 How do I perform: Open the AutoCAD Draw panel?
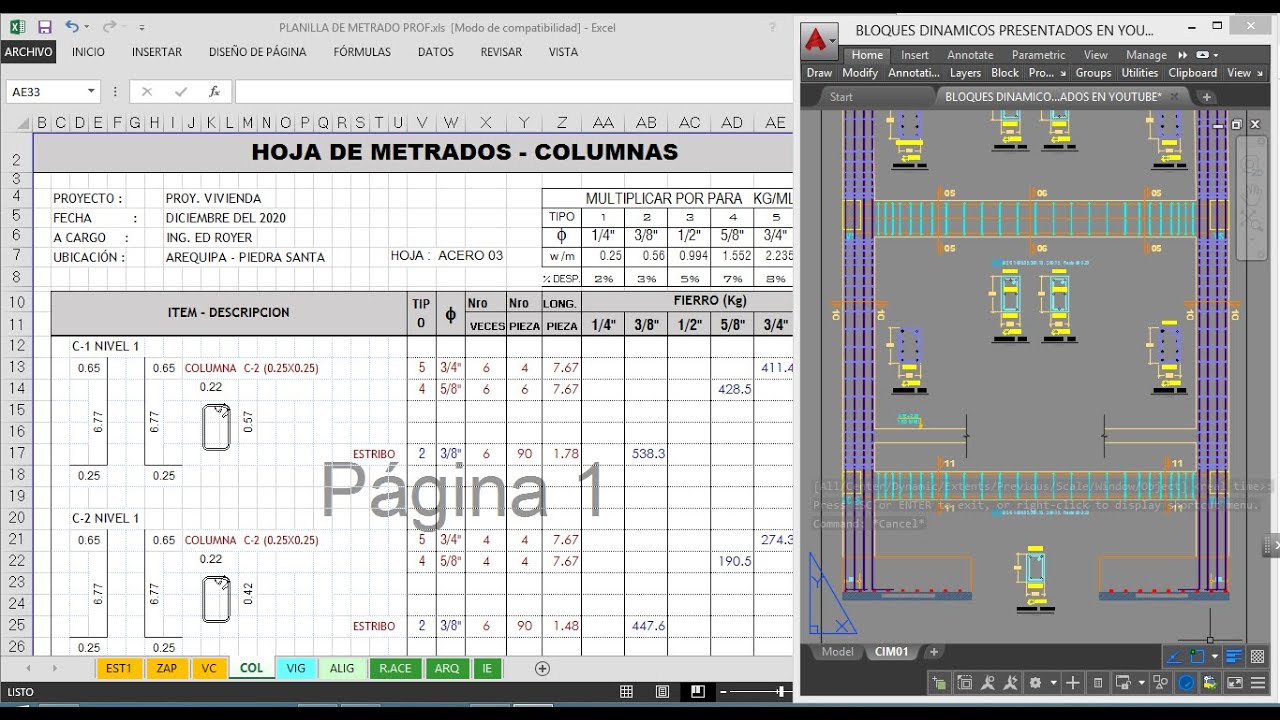point(819,73)
